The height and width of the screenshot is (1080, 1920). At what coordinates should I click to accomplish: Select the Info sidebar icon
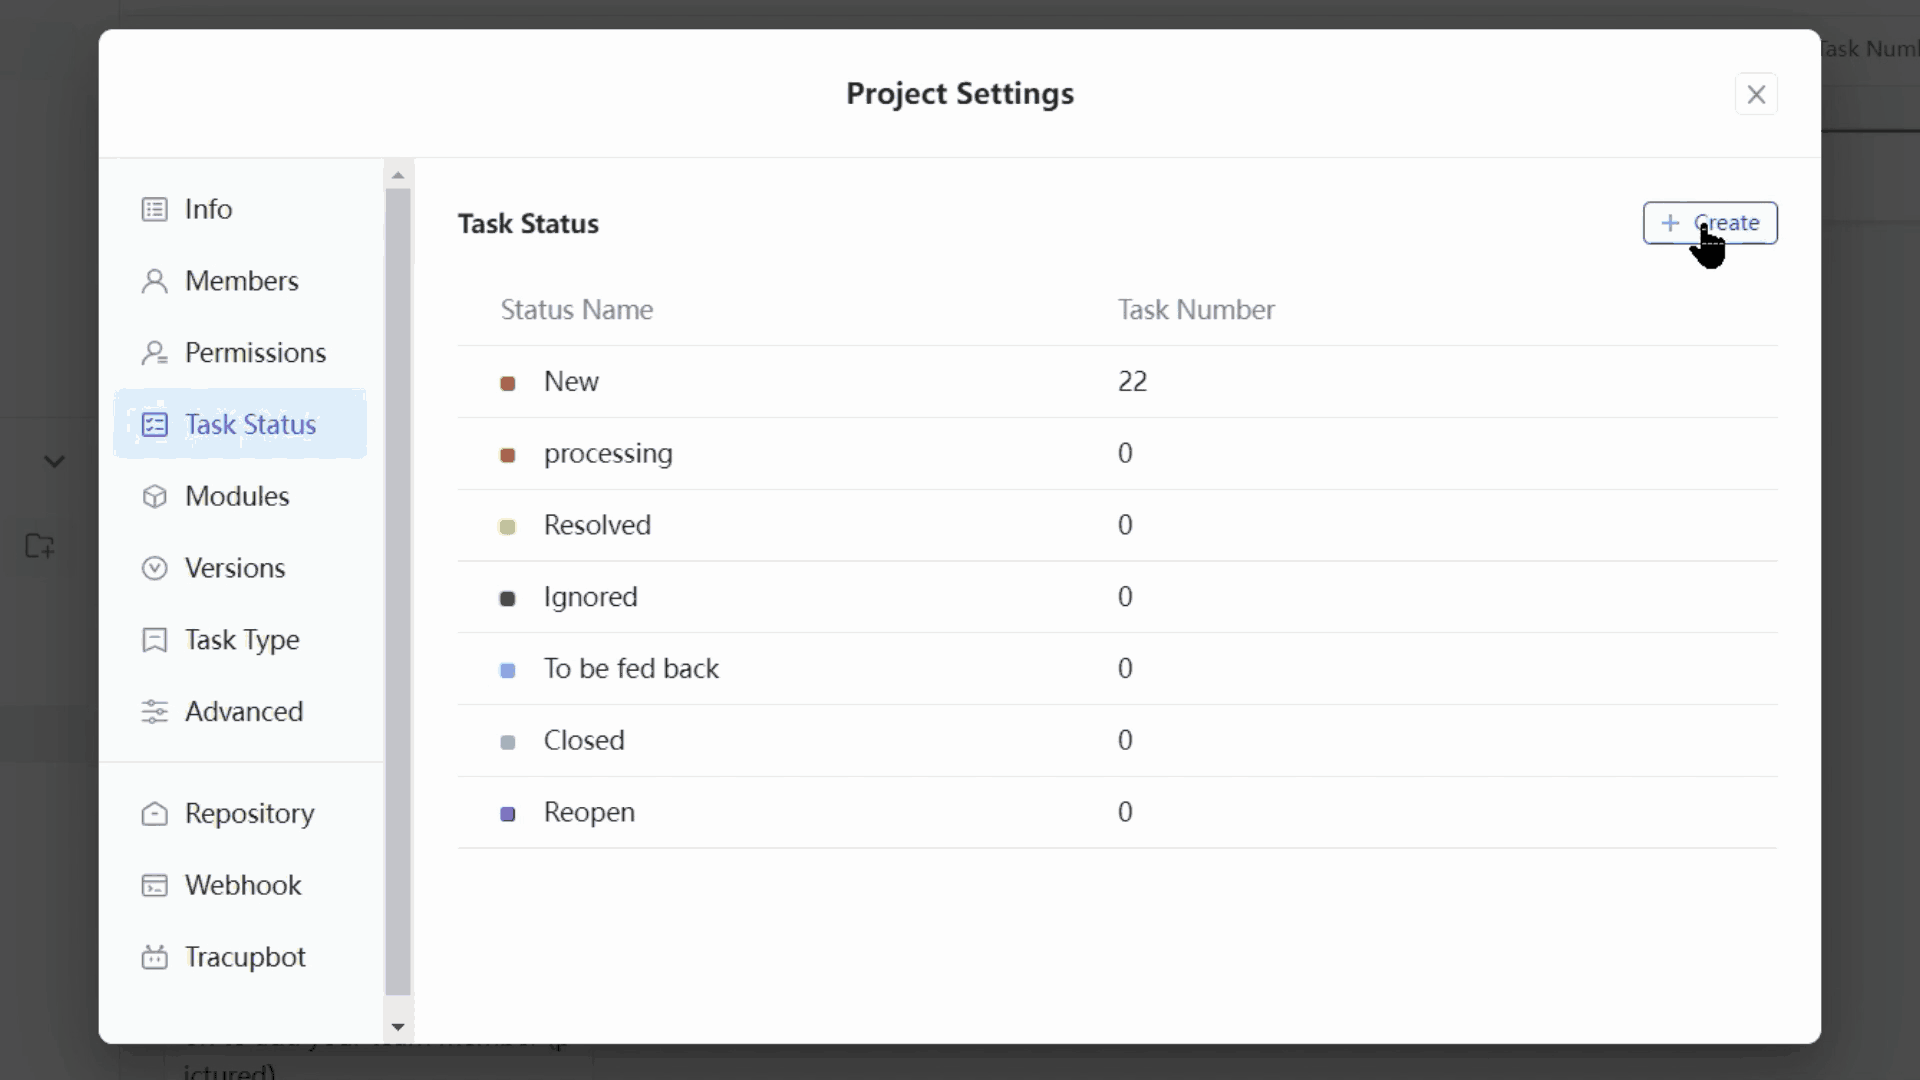156,209
